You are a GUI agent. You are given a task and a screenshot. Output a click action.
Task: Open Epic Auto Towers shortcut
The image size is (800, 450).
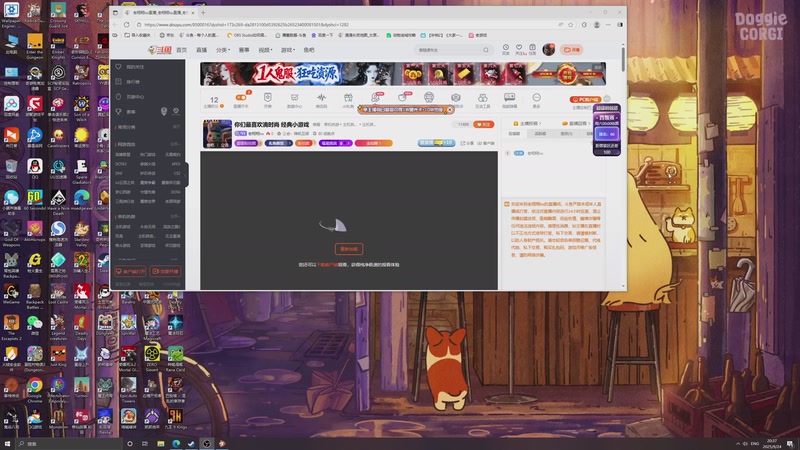pyautogui.click(x=128, y=390)
